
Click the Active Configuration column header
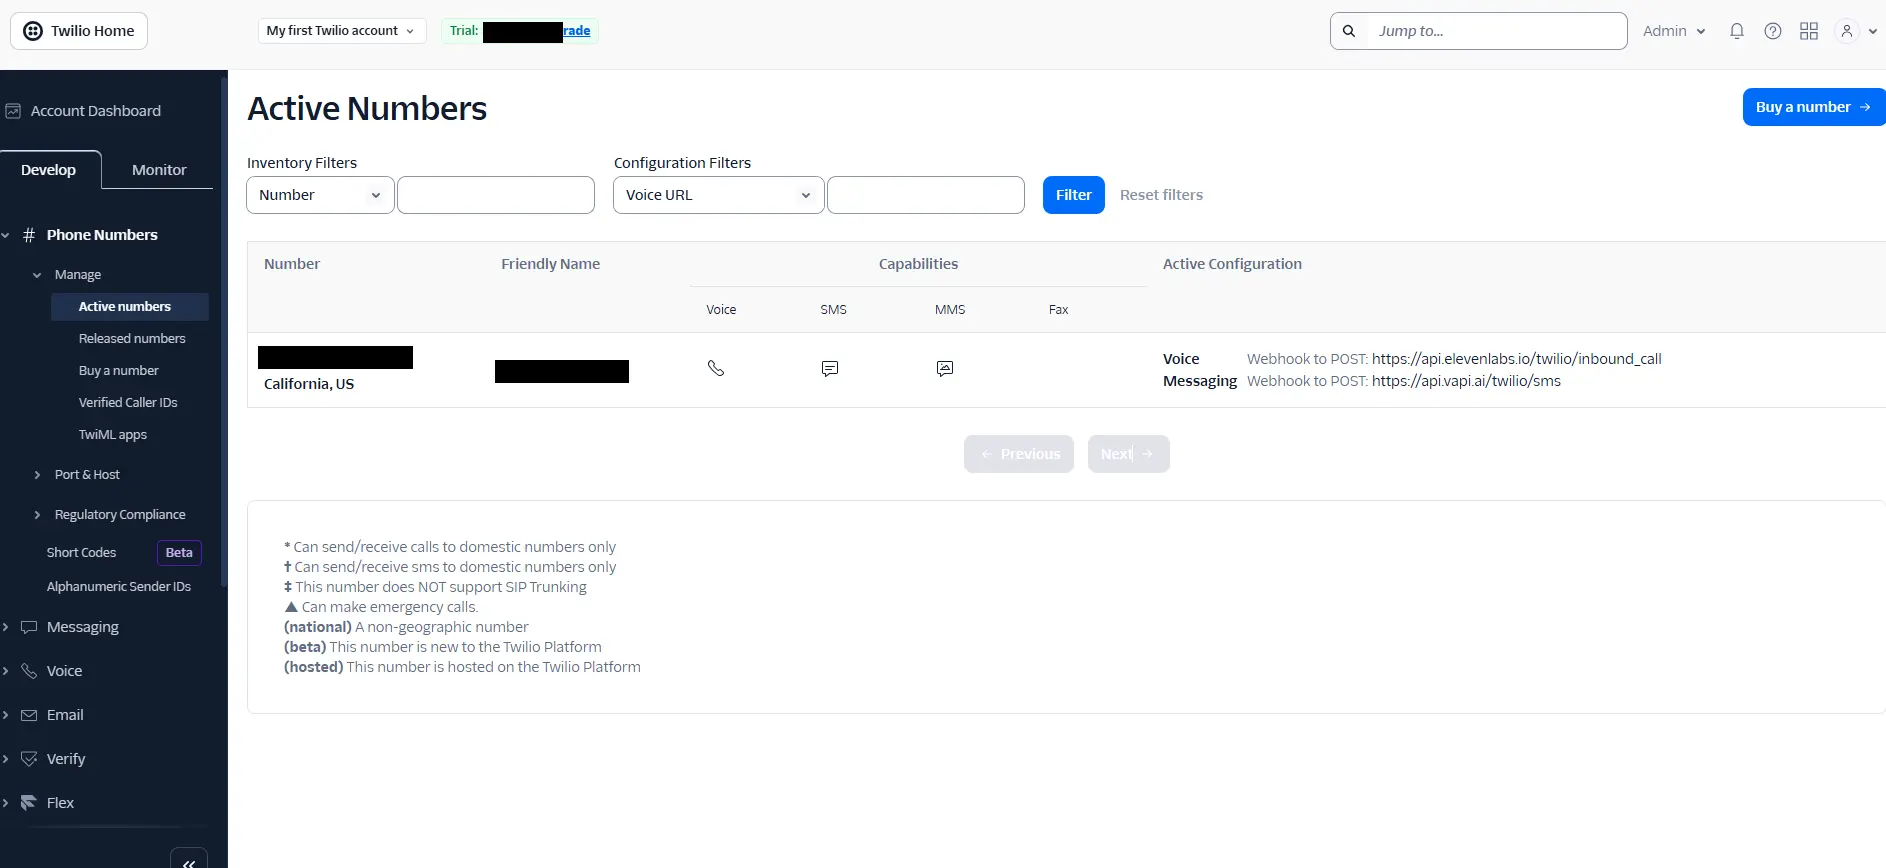coord(1232,264)
